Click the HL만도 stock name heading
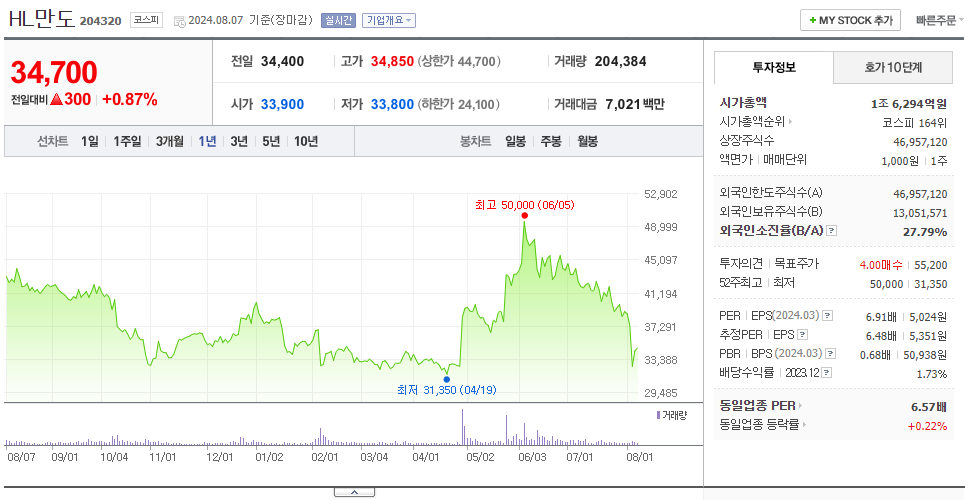This screenshot has height=500, width=968. tap(42, 20)
